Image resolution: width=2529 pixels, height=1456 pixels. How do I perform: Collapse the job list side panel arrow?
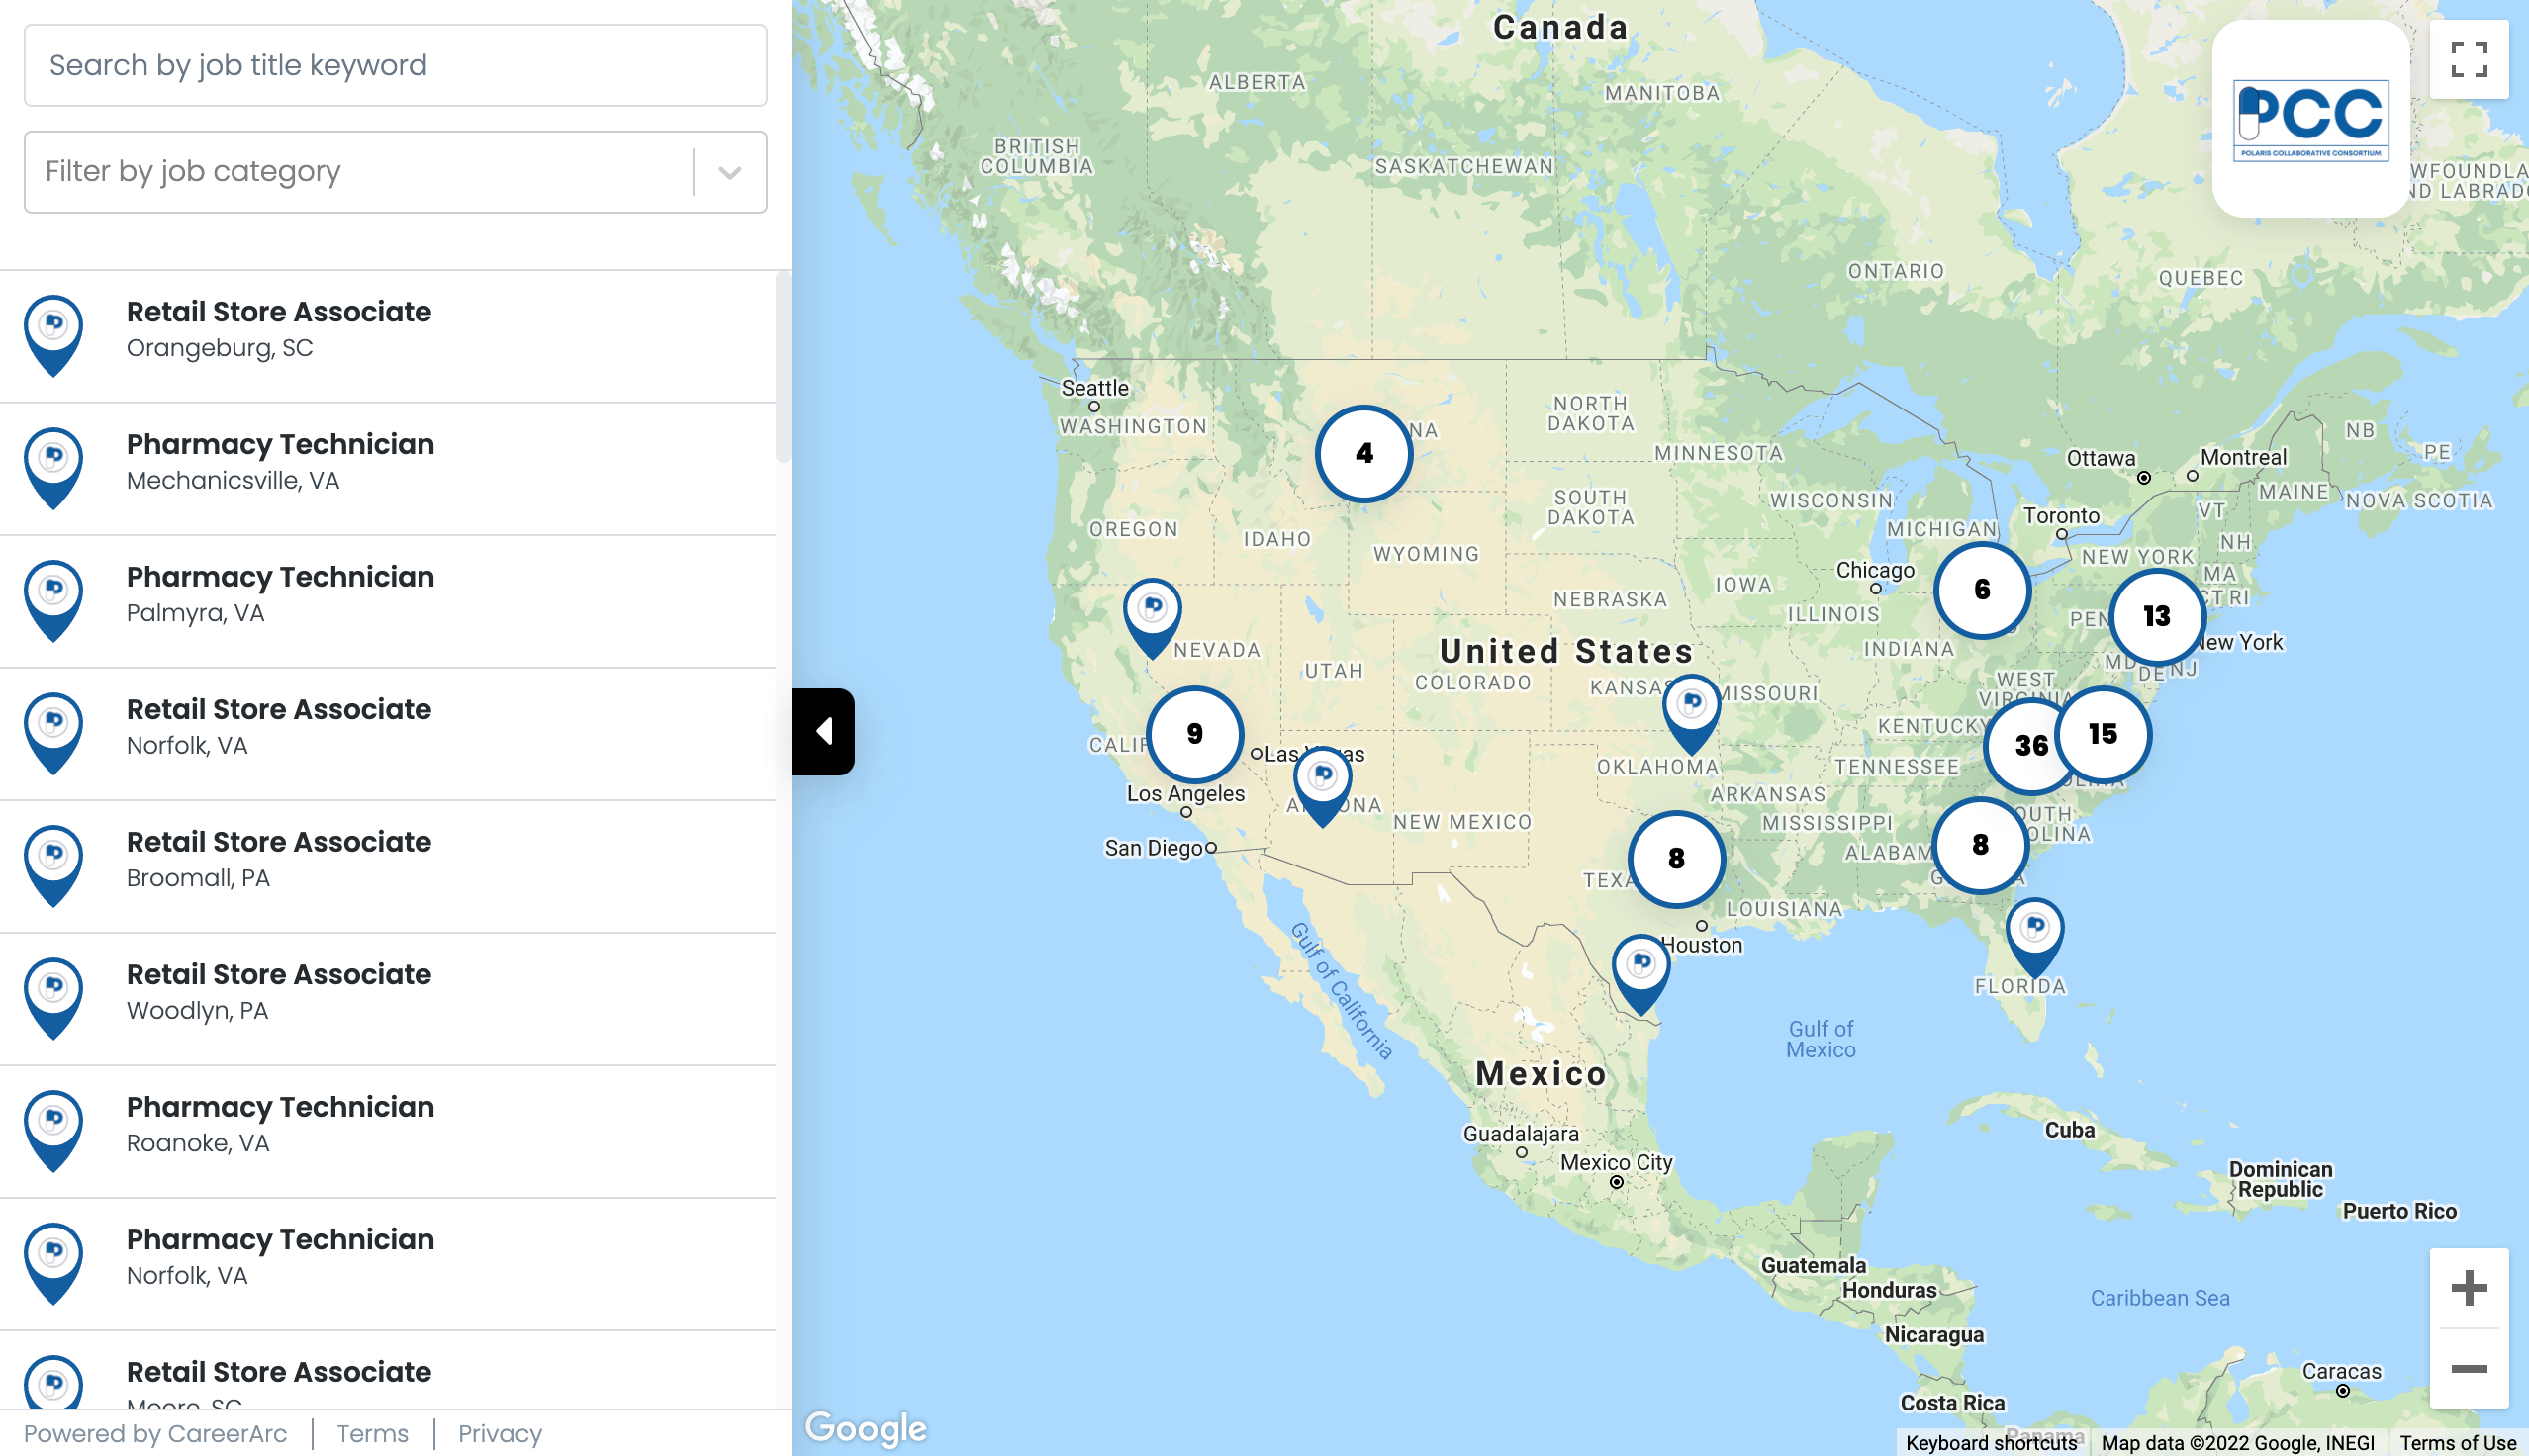pos(823,731)
